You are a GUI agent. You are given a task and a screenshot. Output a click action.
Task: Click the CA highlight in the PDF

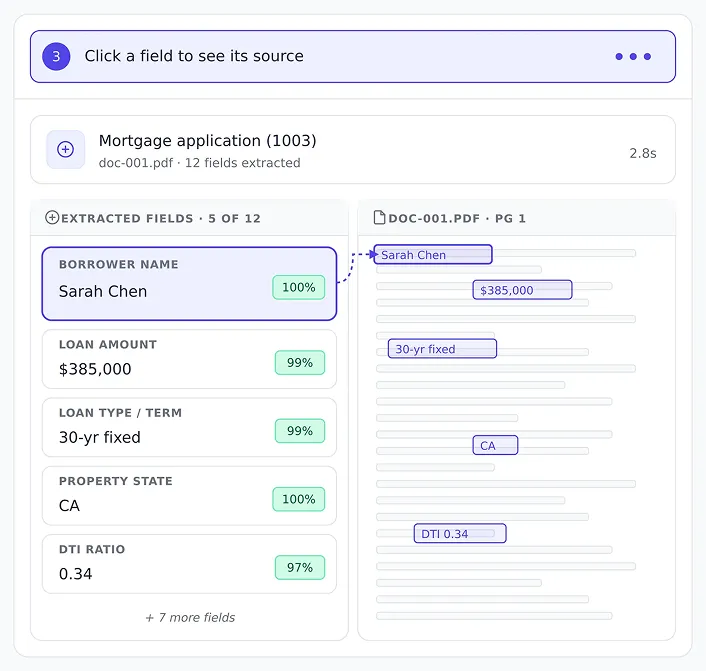pos(495,445)
